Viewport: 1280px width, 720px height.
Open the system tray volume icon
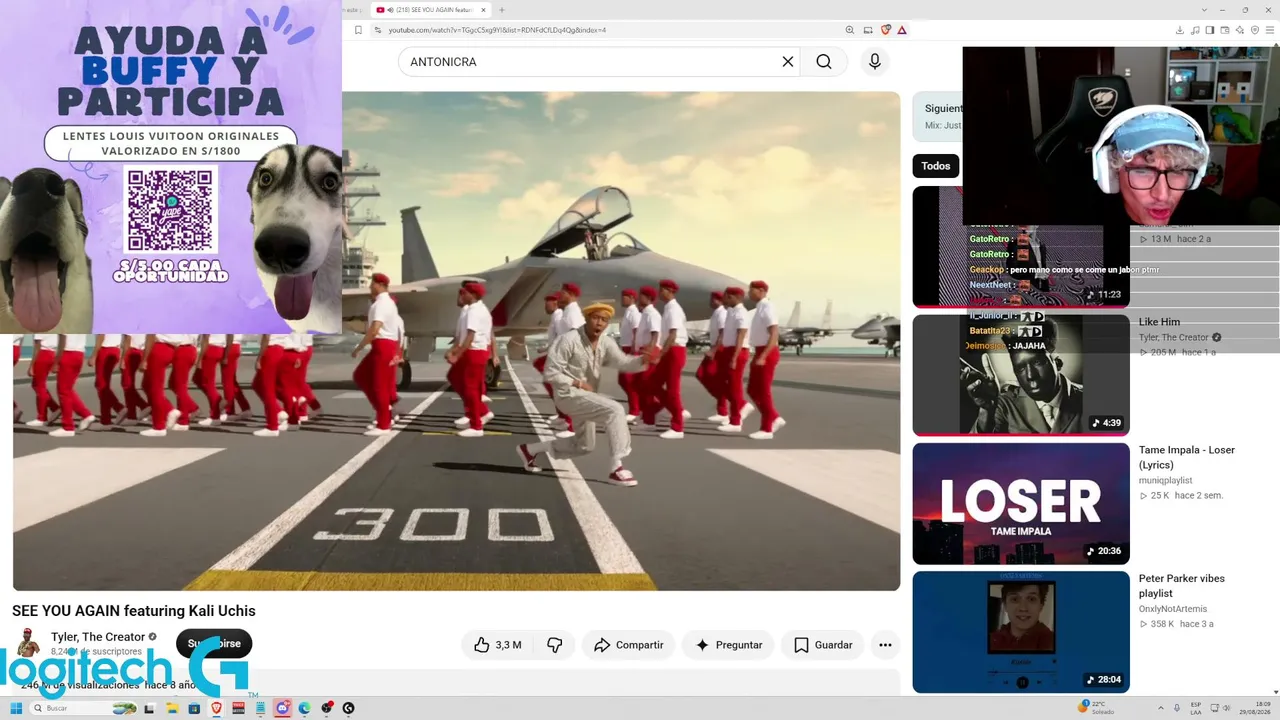point(1224,708)
